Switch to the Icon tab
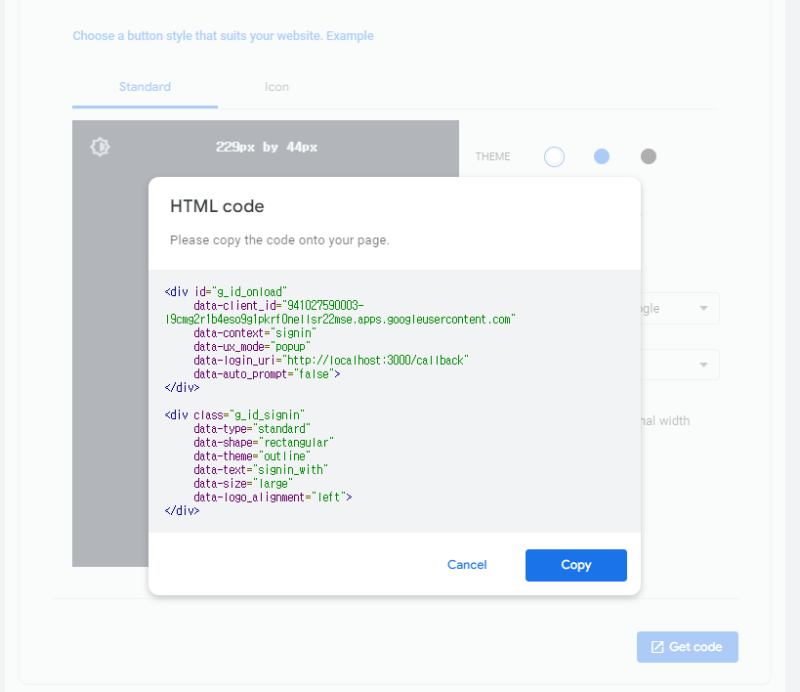This screenshot has width=800, height=692. [277, 87]
